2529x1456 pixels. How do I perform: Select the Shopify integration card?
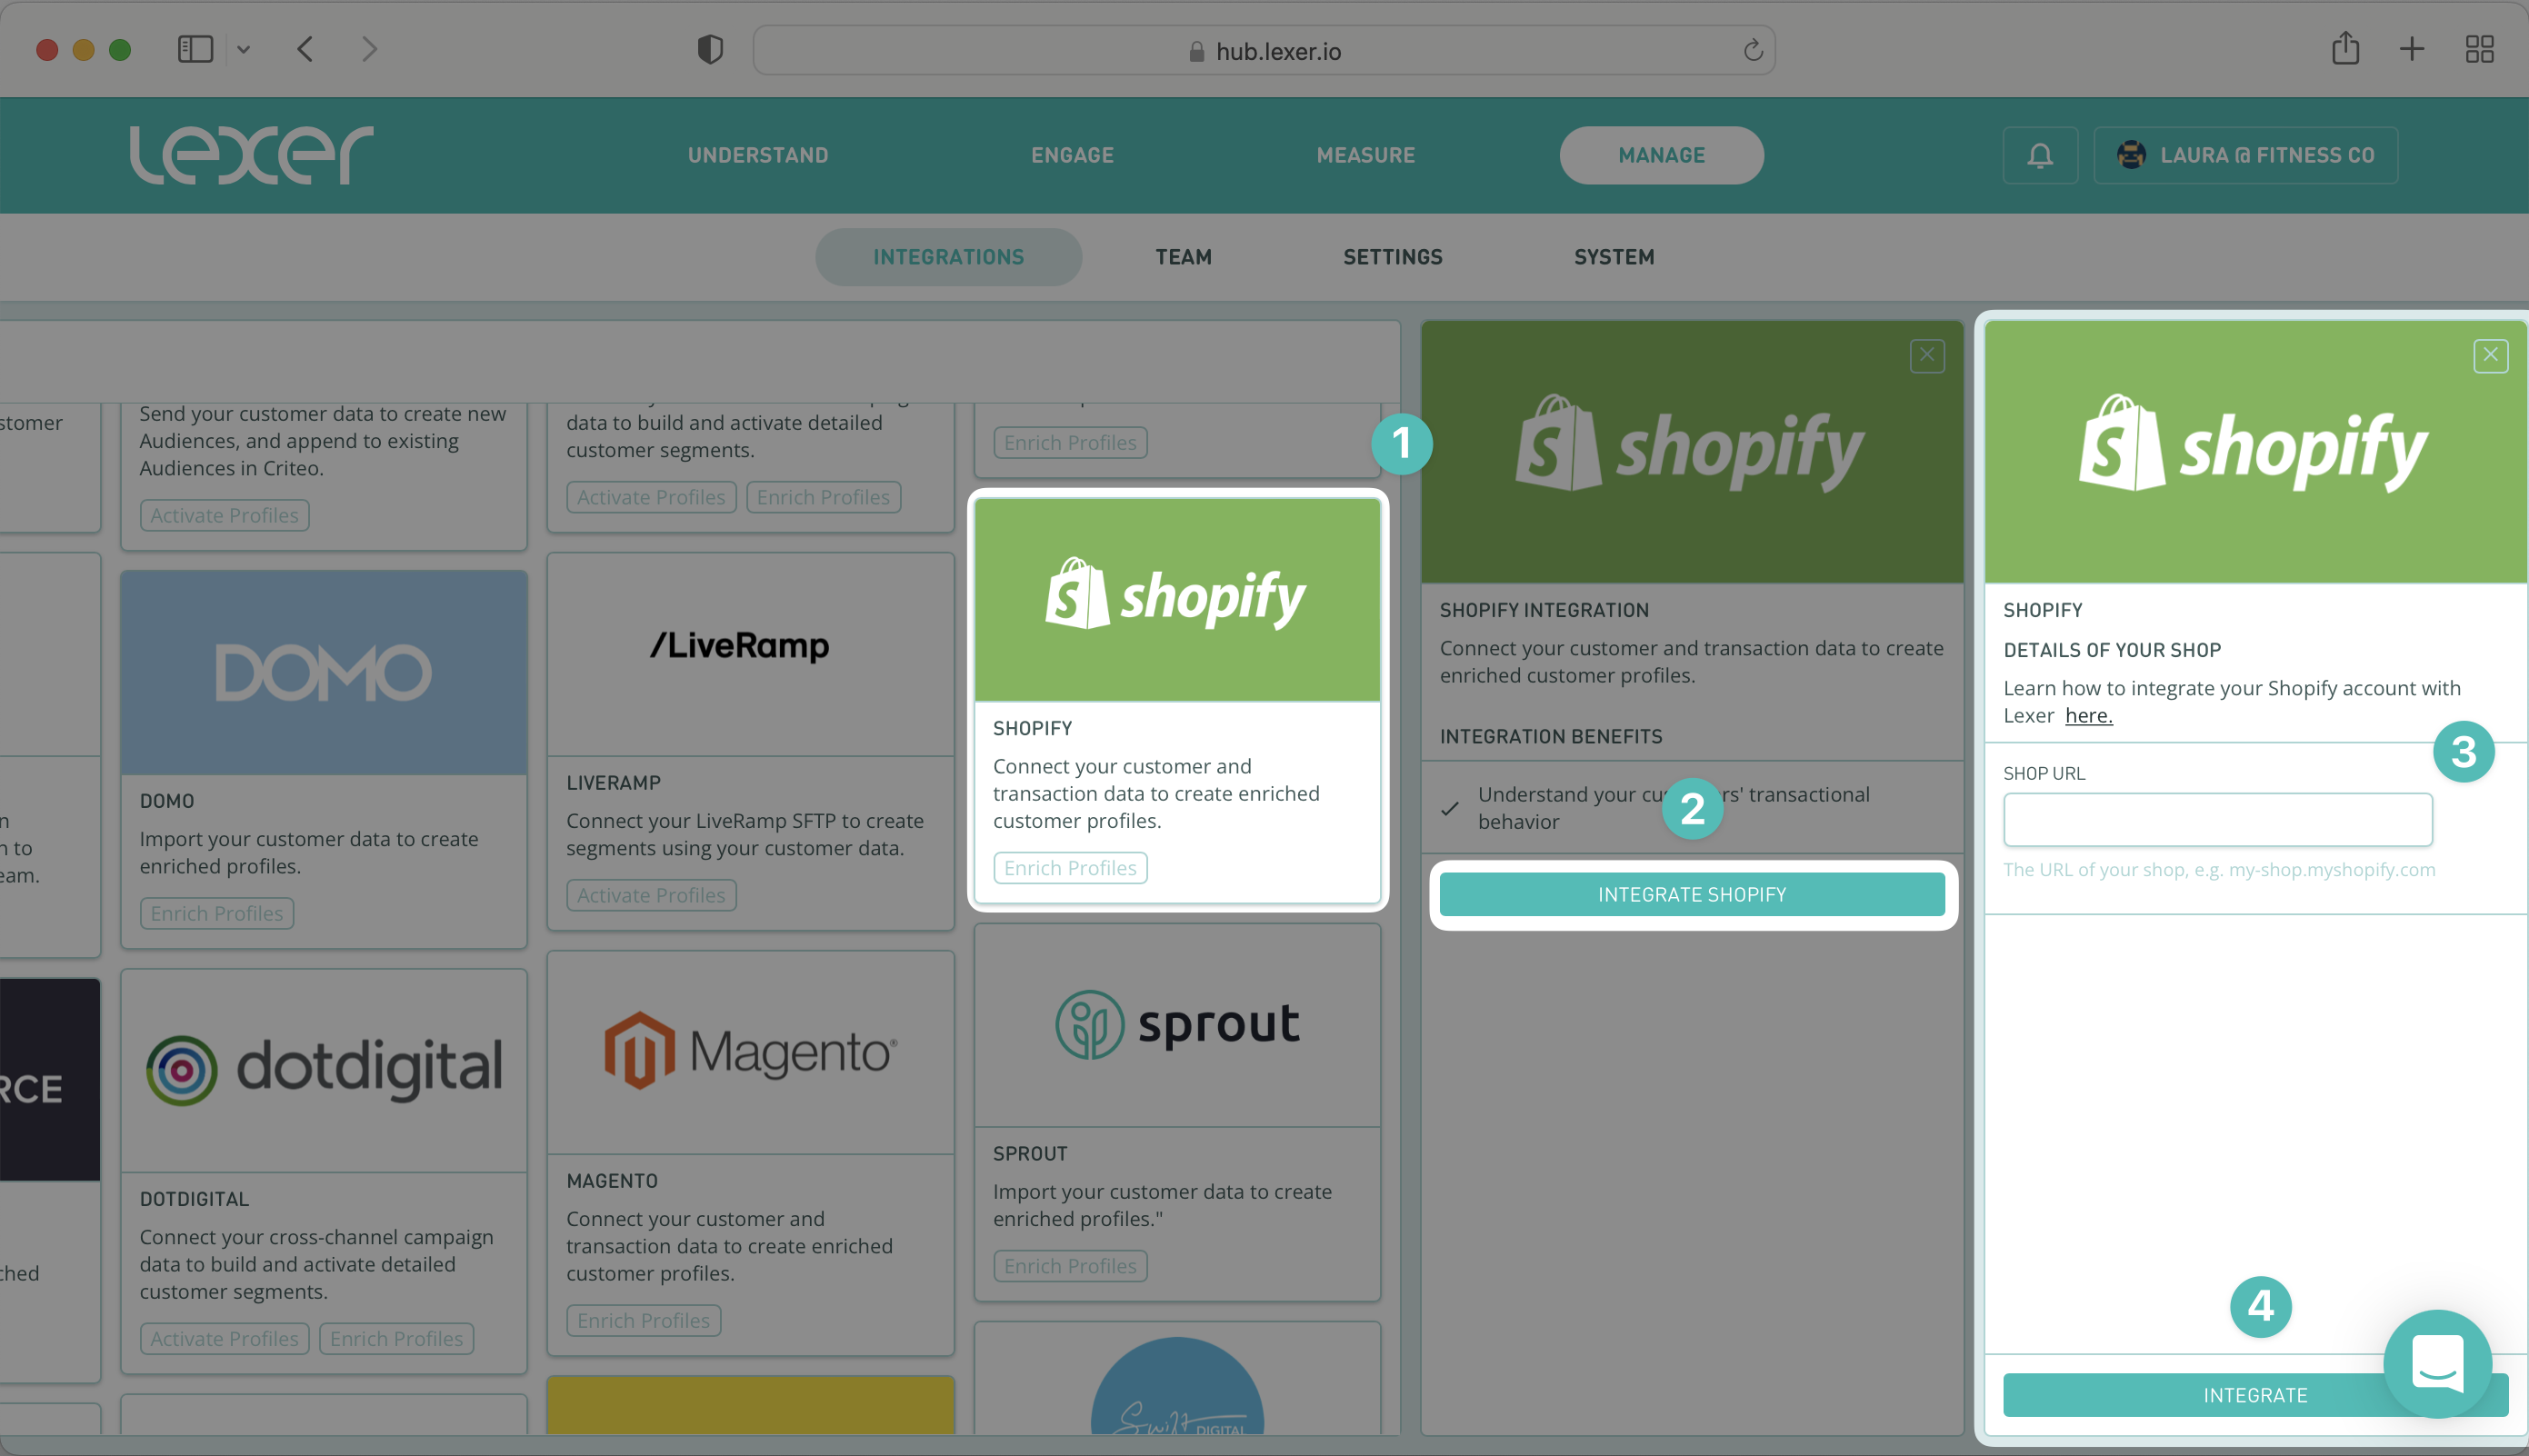pos(1177,700)
